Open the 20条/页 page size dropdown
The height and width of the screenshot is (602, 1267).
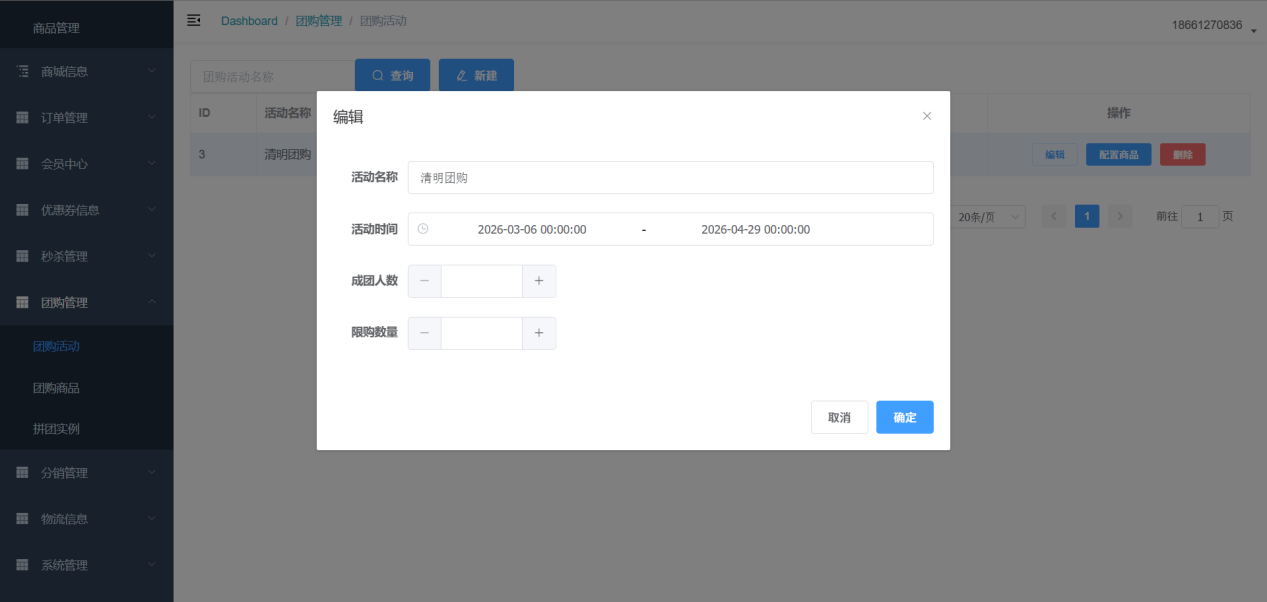988,217
